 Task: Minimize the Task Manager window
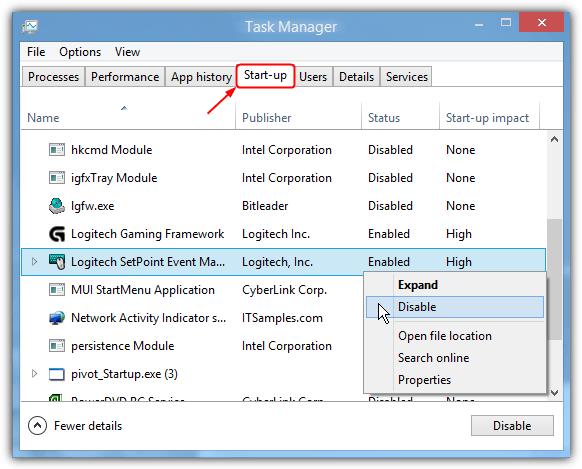[479, 24]
